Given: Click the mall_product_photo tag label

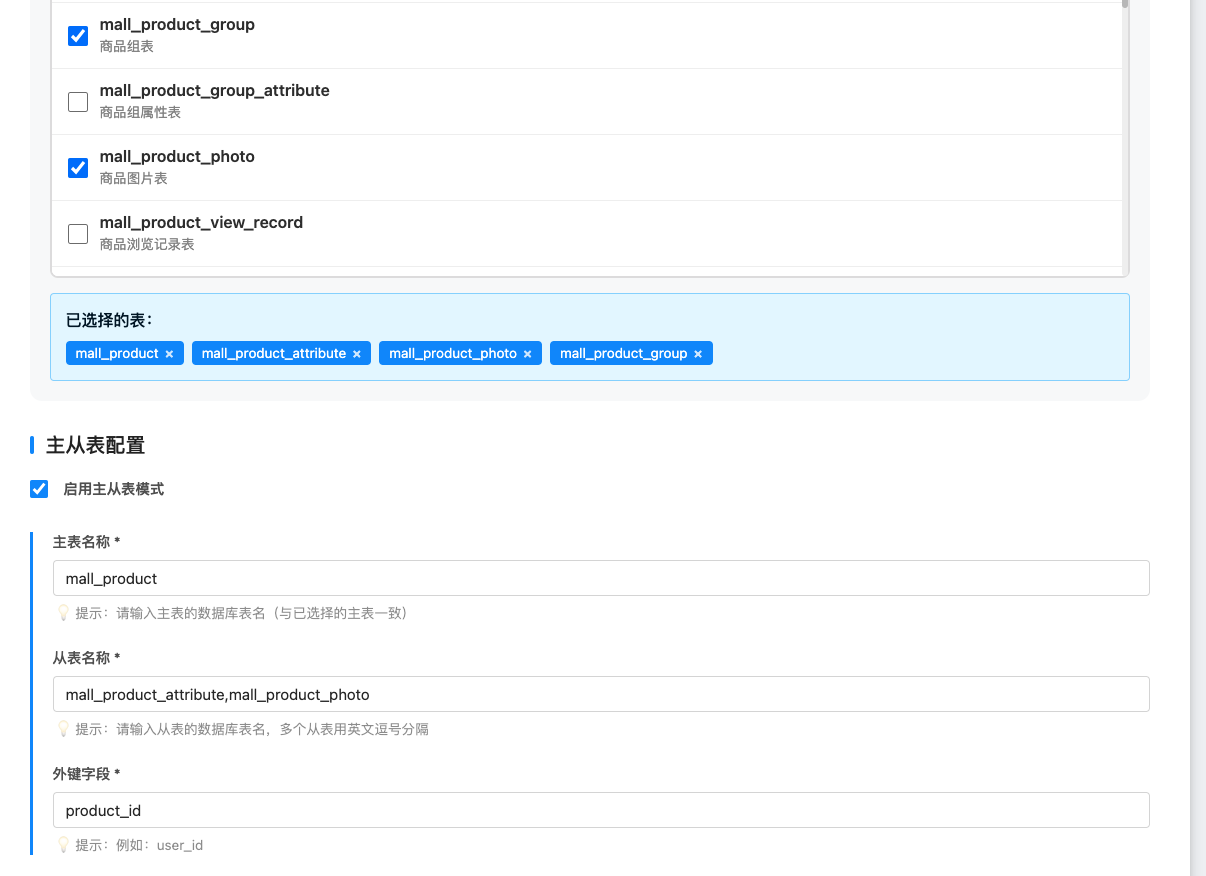Looking at the screenshot, I should [x=452, y=354].
